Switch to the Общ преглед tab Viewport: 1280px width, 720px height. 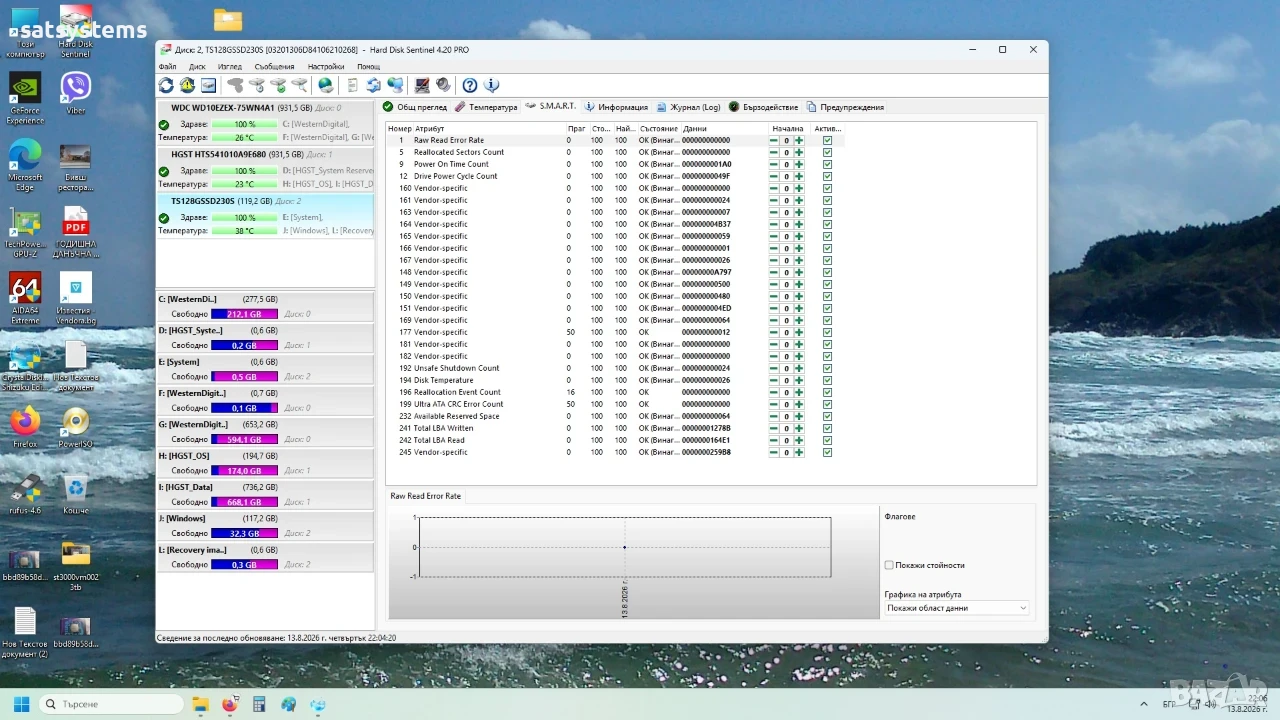pos(415,107)
